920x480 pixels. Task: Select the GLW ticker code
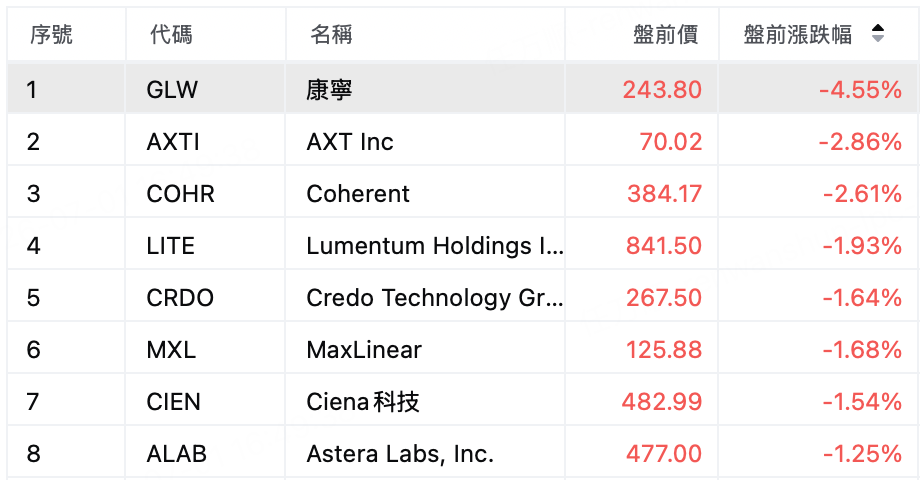coord(172,90)
